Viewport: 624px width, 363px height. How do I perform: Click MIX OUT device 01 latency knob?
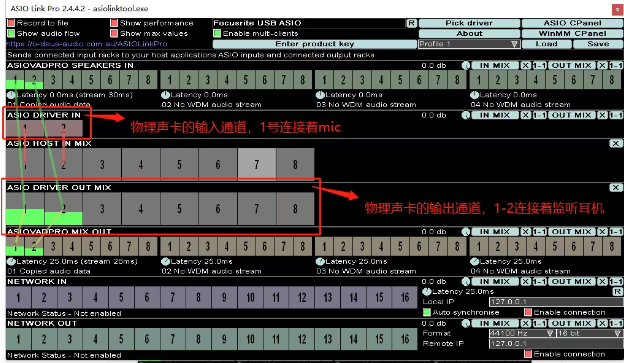[x=11, y=262]
